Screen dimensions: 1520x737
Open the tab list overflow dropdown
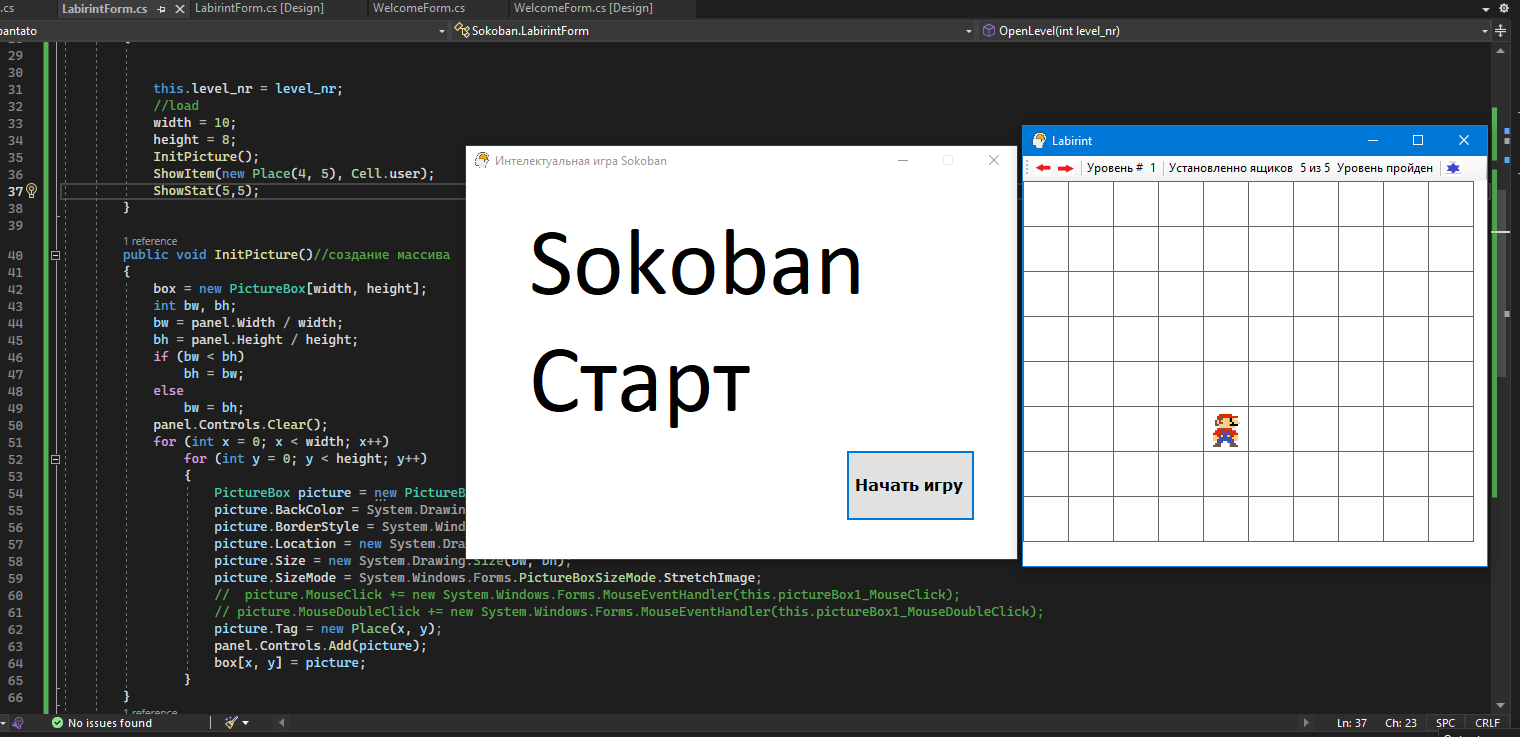coord(1487,8)
